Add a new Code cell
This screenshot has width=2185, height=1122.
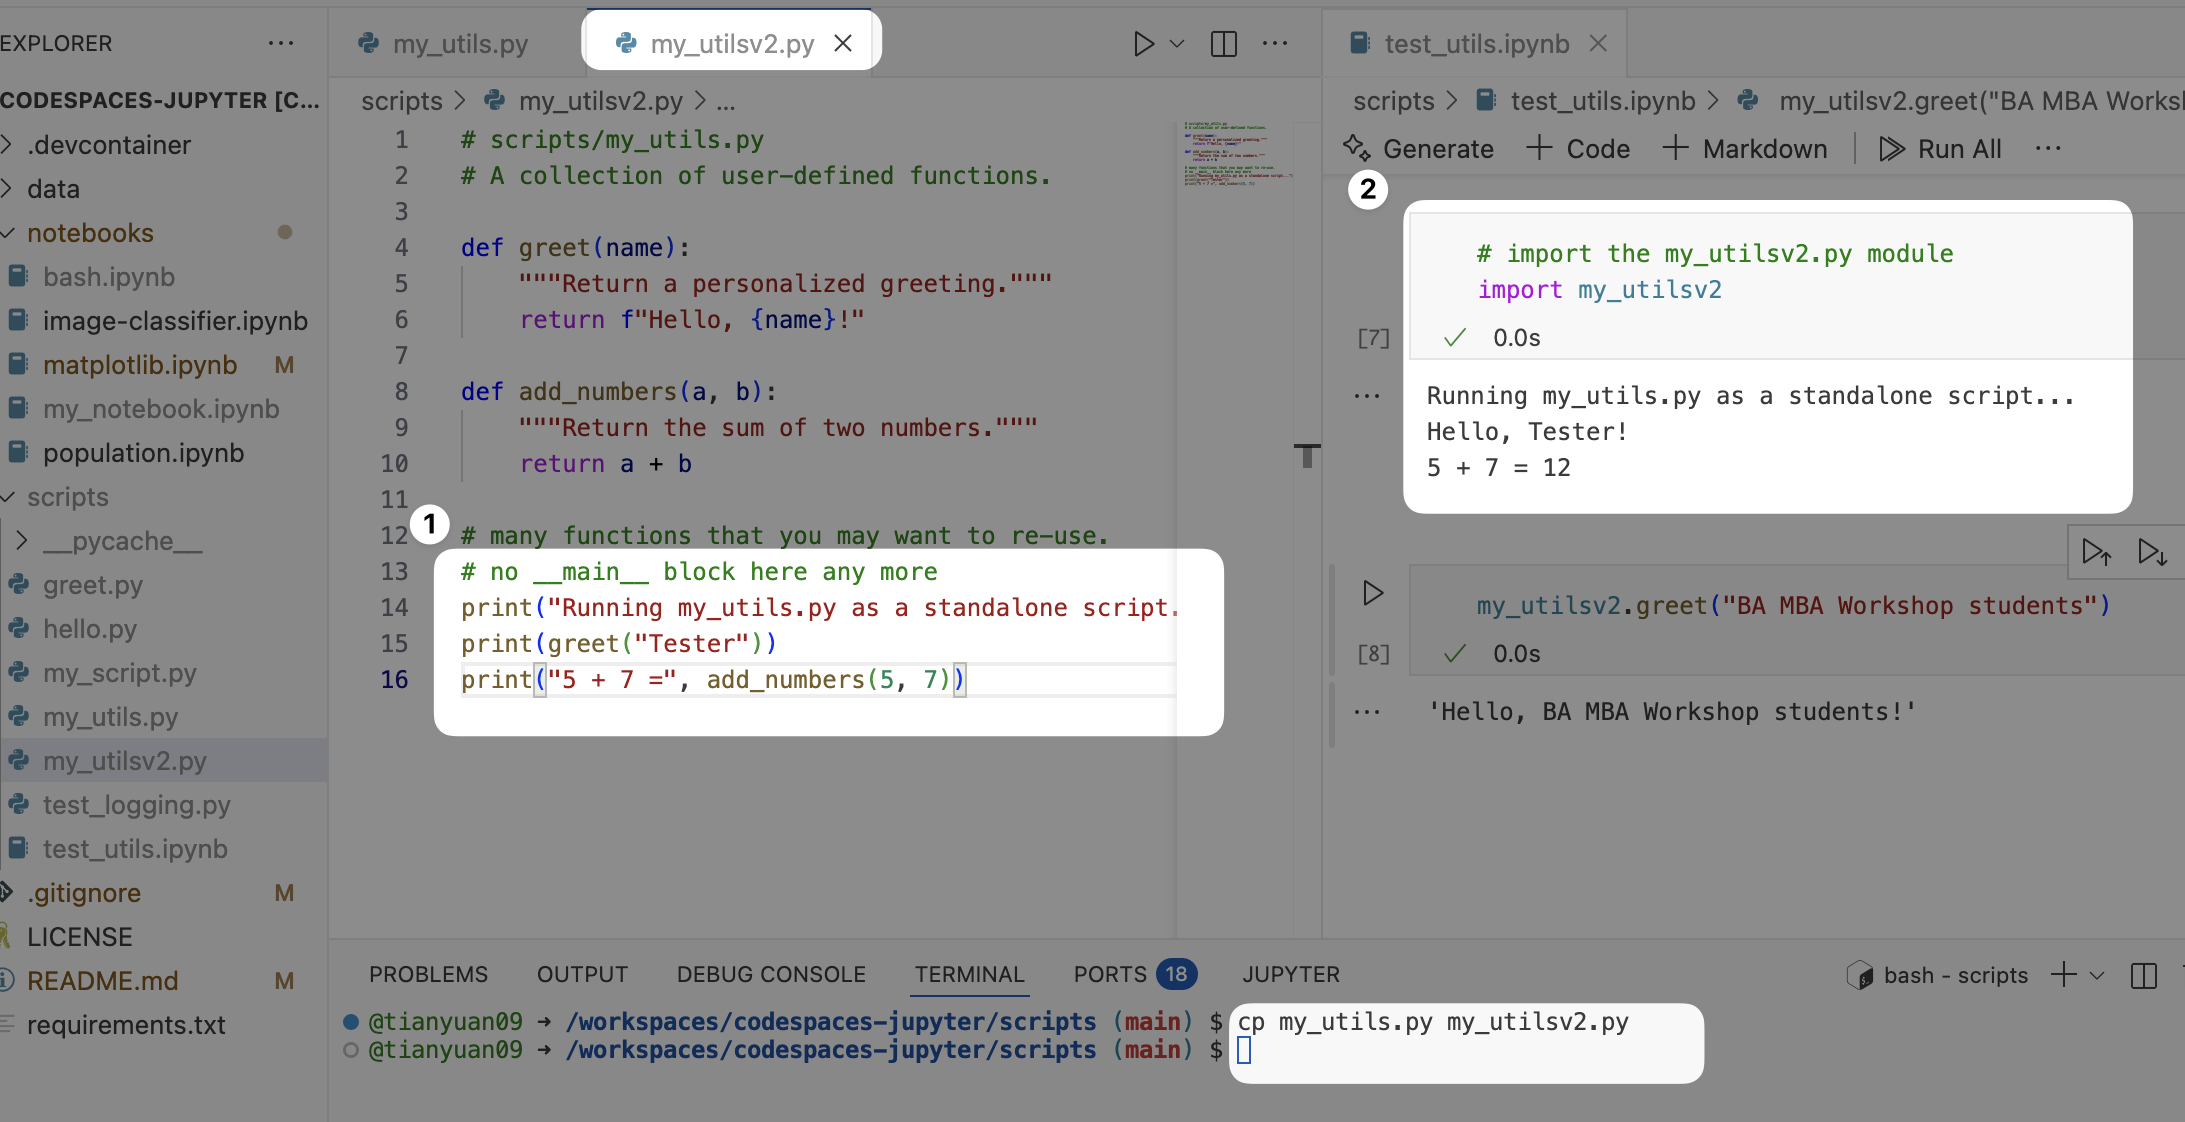click(x=1578, y=149)
